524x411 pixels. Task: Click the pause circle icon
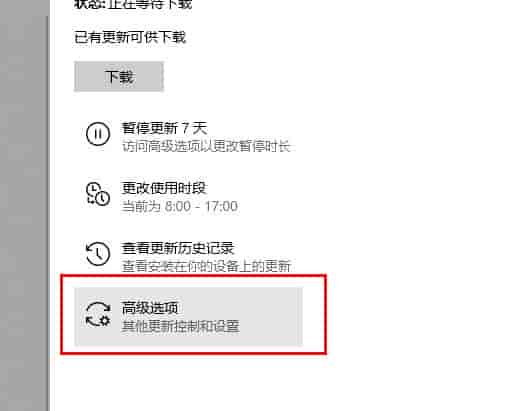click(98, 134)
